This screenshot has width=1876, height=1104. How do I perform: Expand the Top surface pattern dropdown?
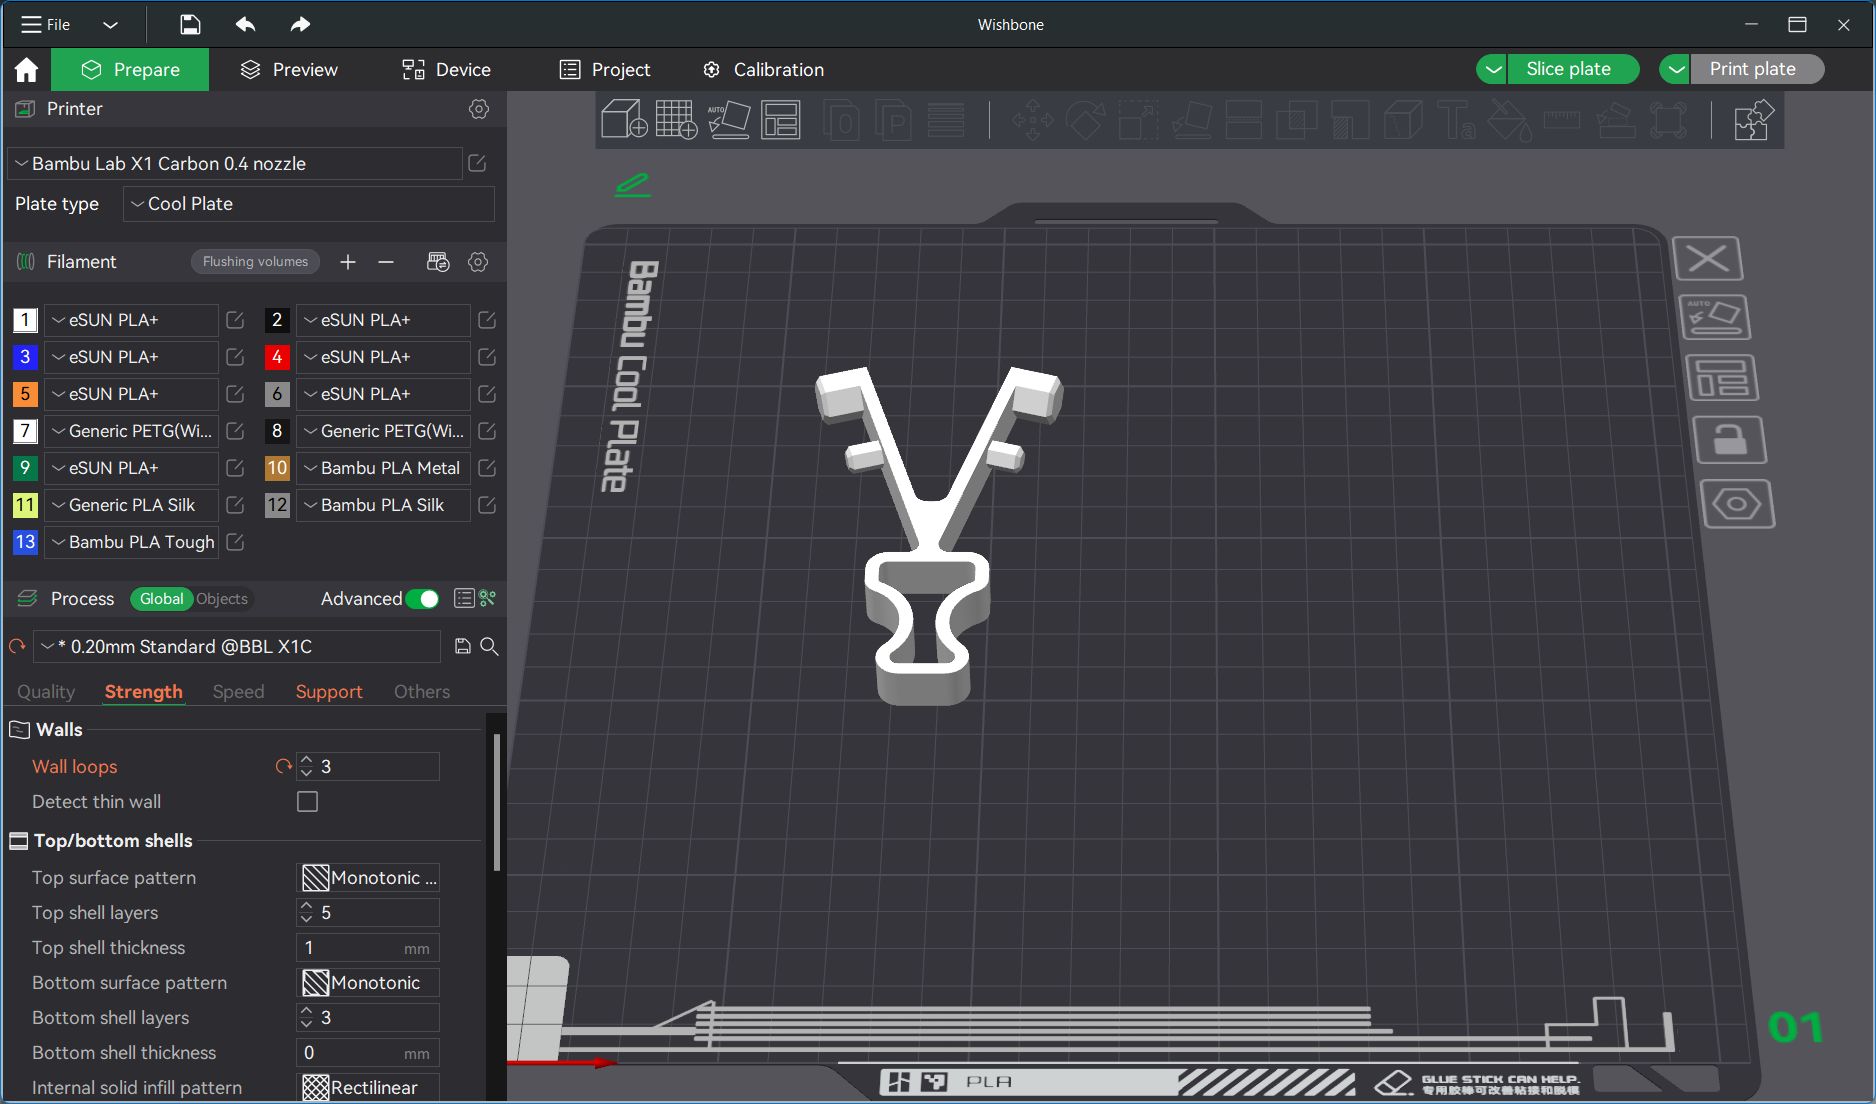369,878
